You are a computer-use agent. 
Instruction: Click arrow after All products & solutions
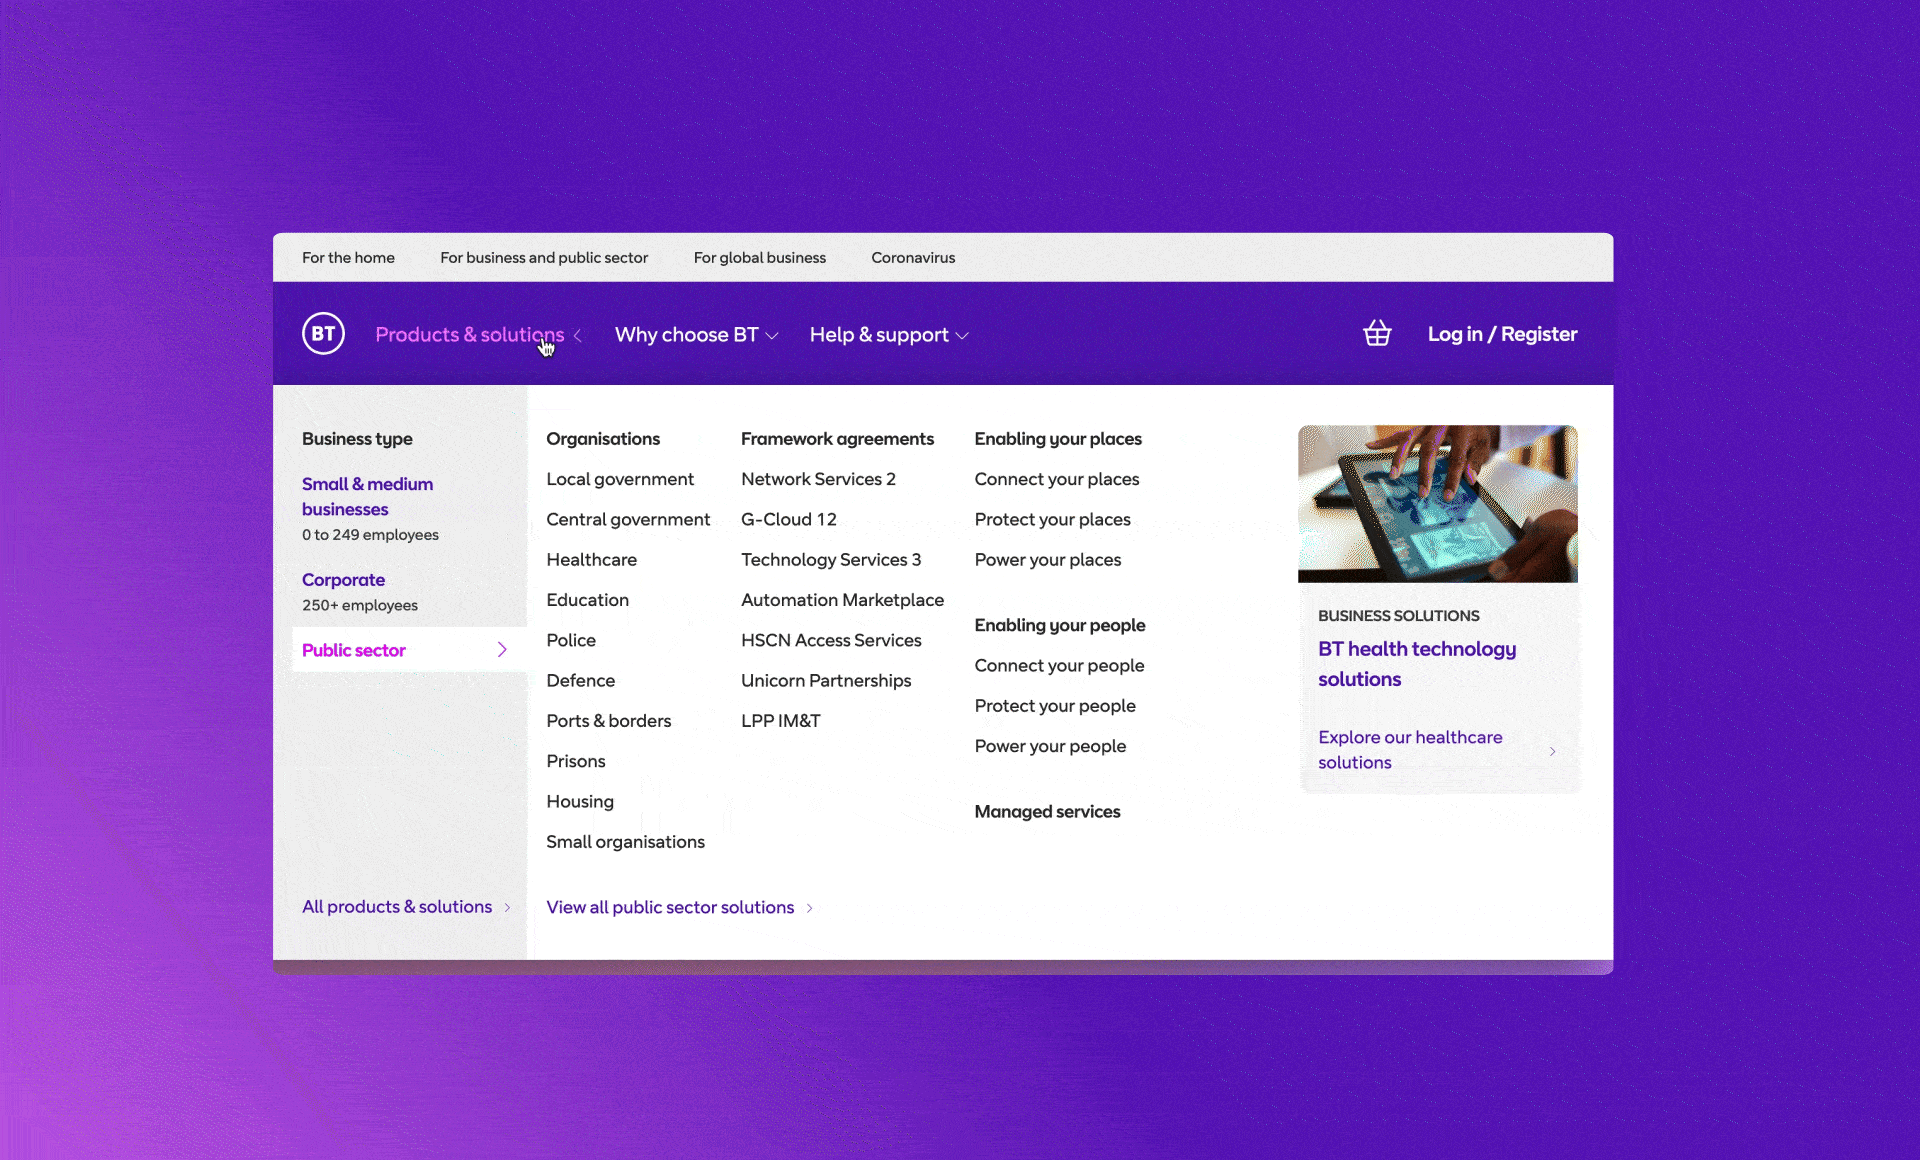tap(508, 908)
